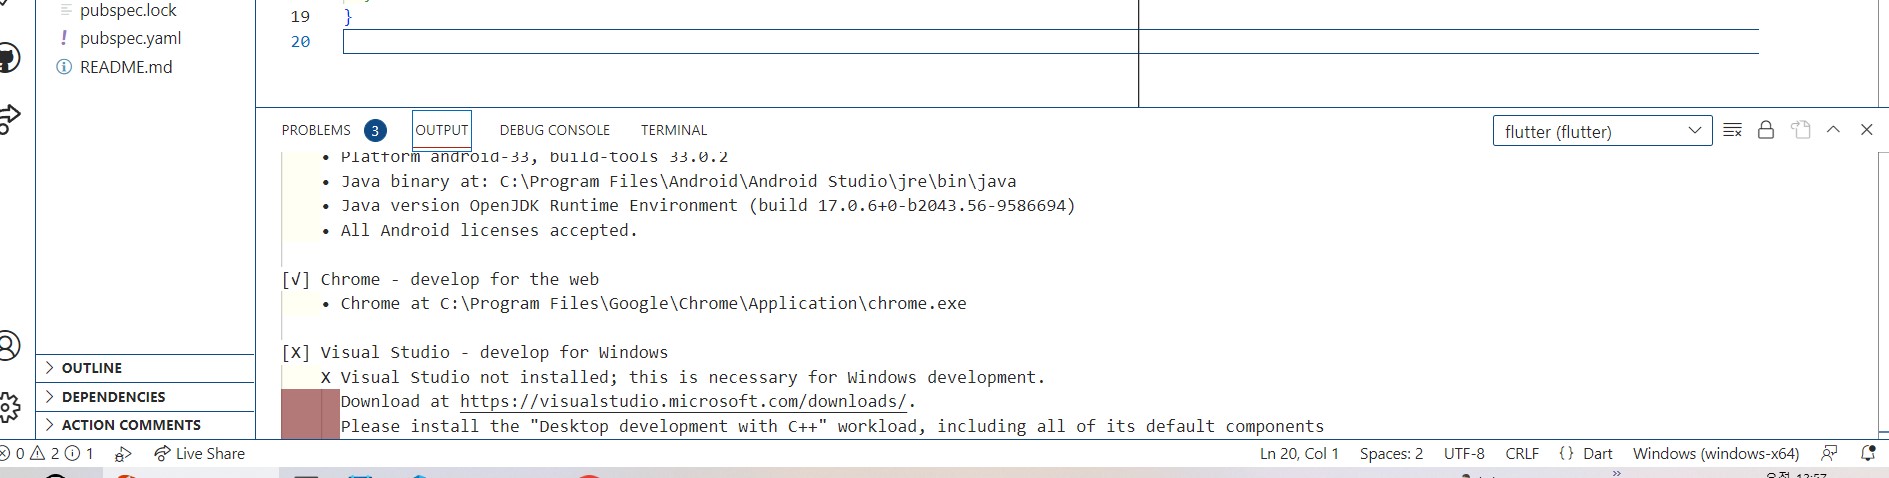The width and height of the screenshot is (1889, 478).
Task: Switch to the PROBLEMS tab
Action: click(316, 130)
